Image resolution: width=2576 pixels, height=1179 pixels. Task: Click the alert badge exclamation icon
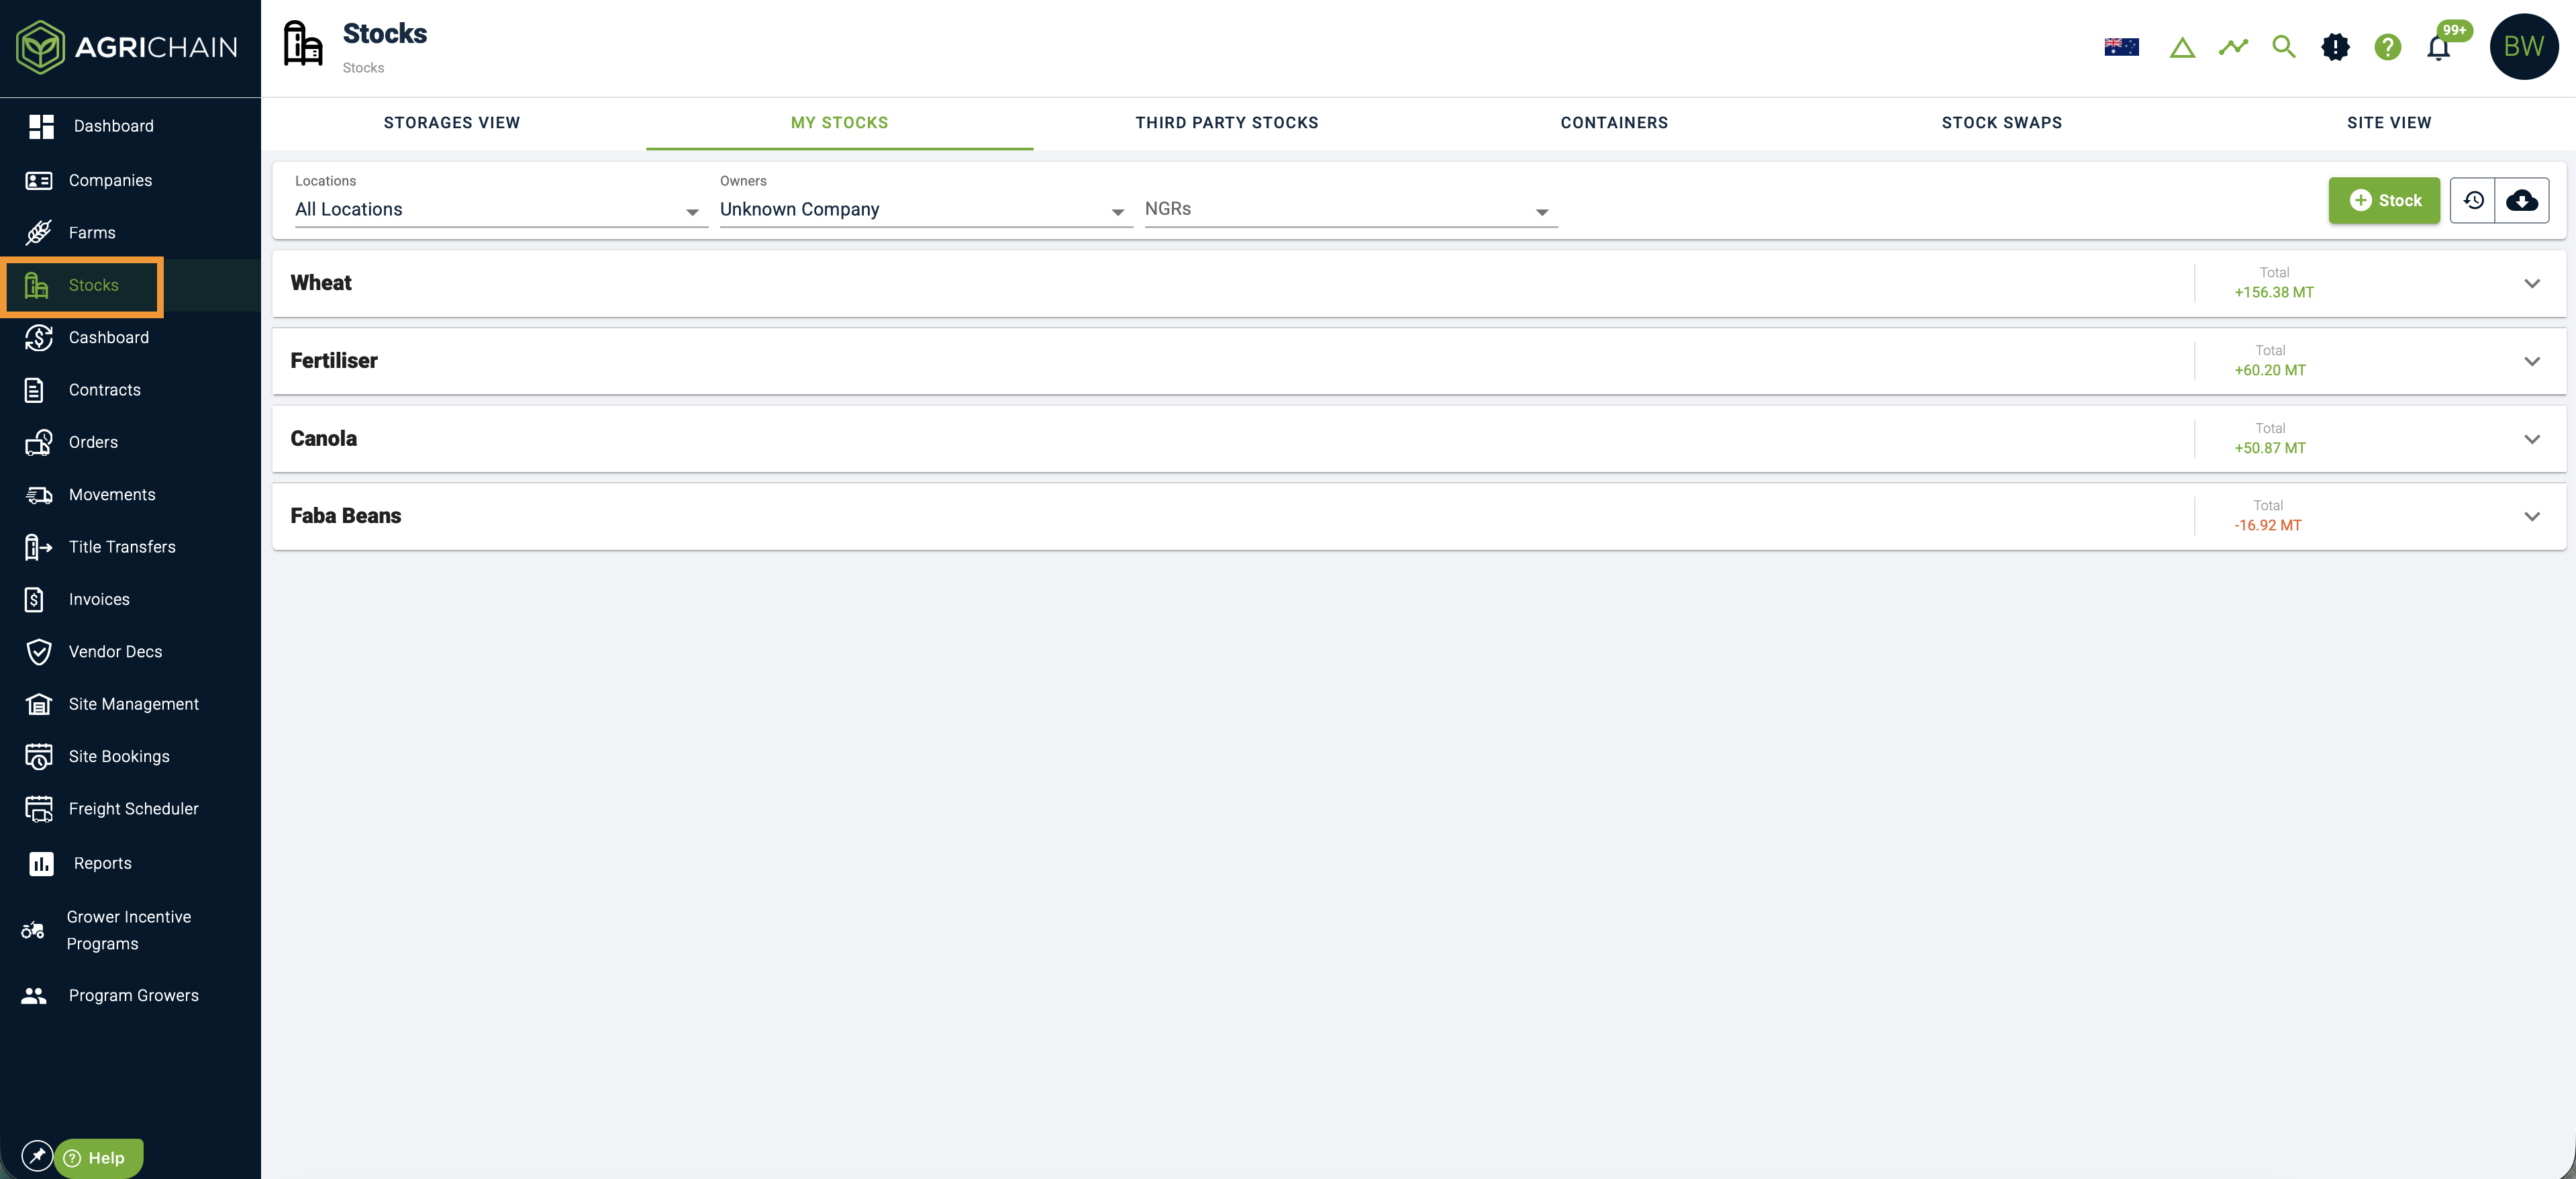[2335, 47]
